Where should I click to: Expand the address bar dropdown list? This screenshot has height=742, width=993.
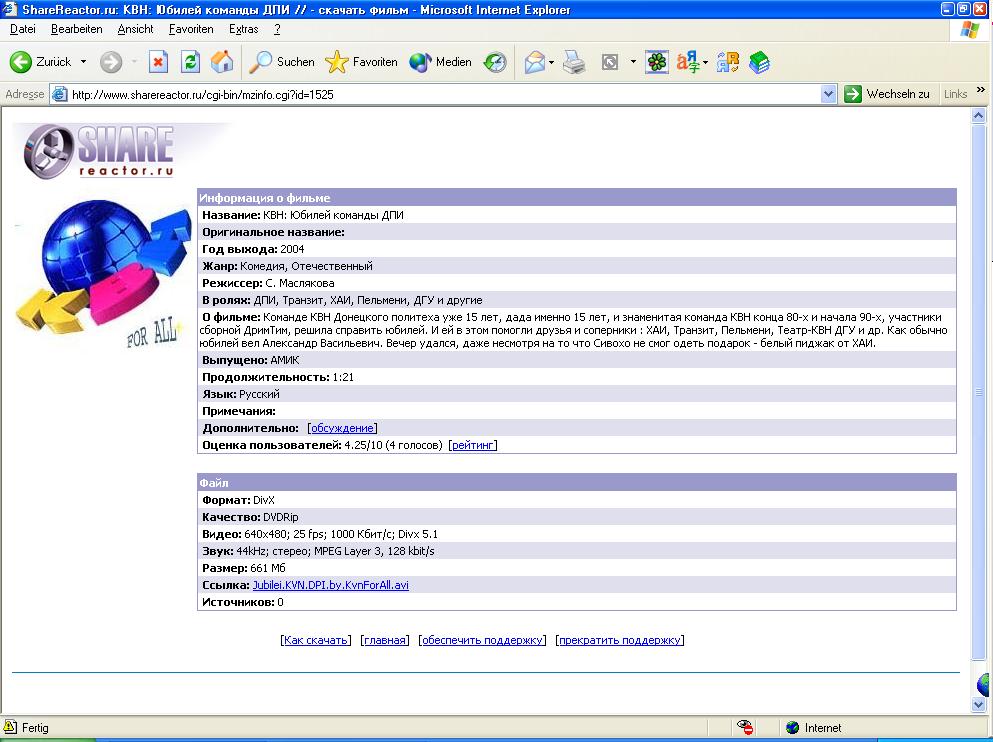828,94
